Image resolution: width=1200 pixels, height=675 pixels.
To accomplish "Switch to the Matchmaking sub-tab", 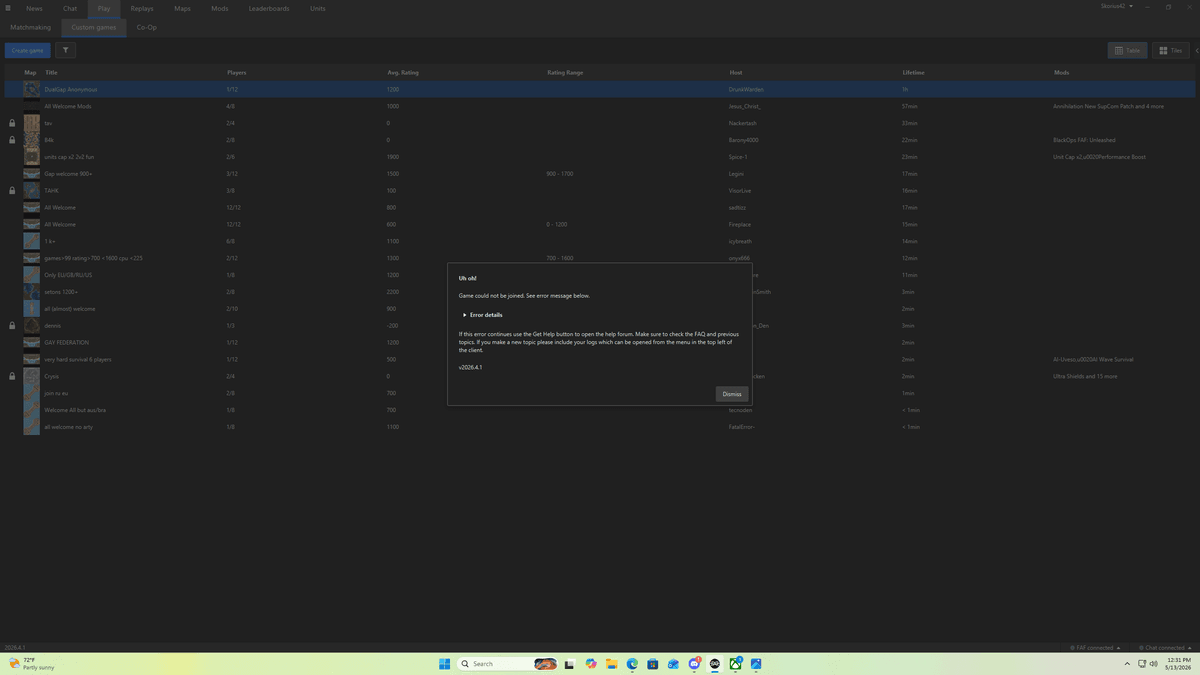I will click(30, 27).
